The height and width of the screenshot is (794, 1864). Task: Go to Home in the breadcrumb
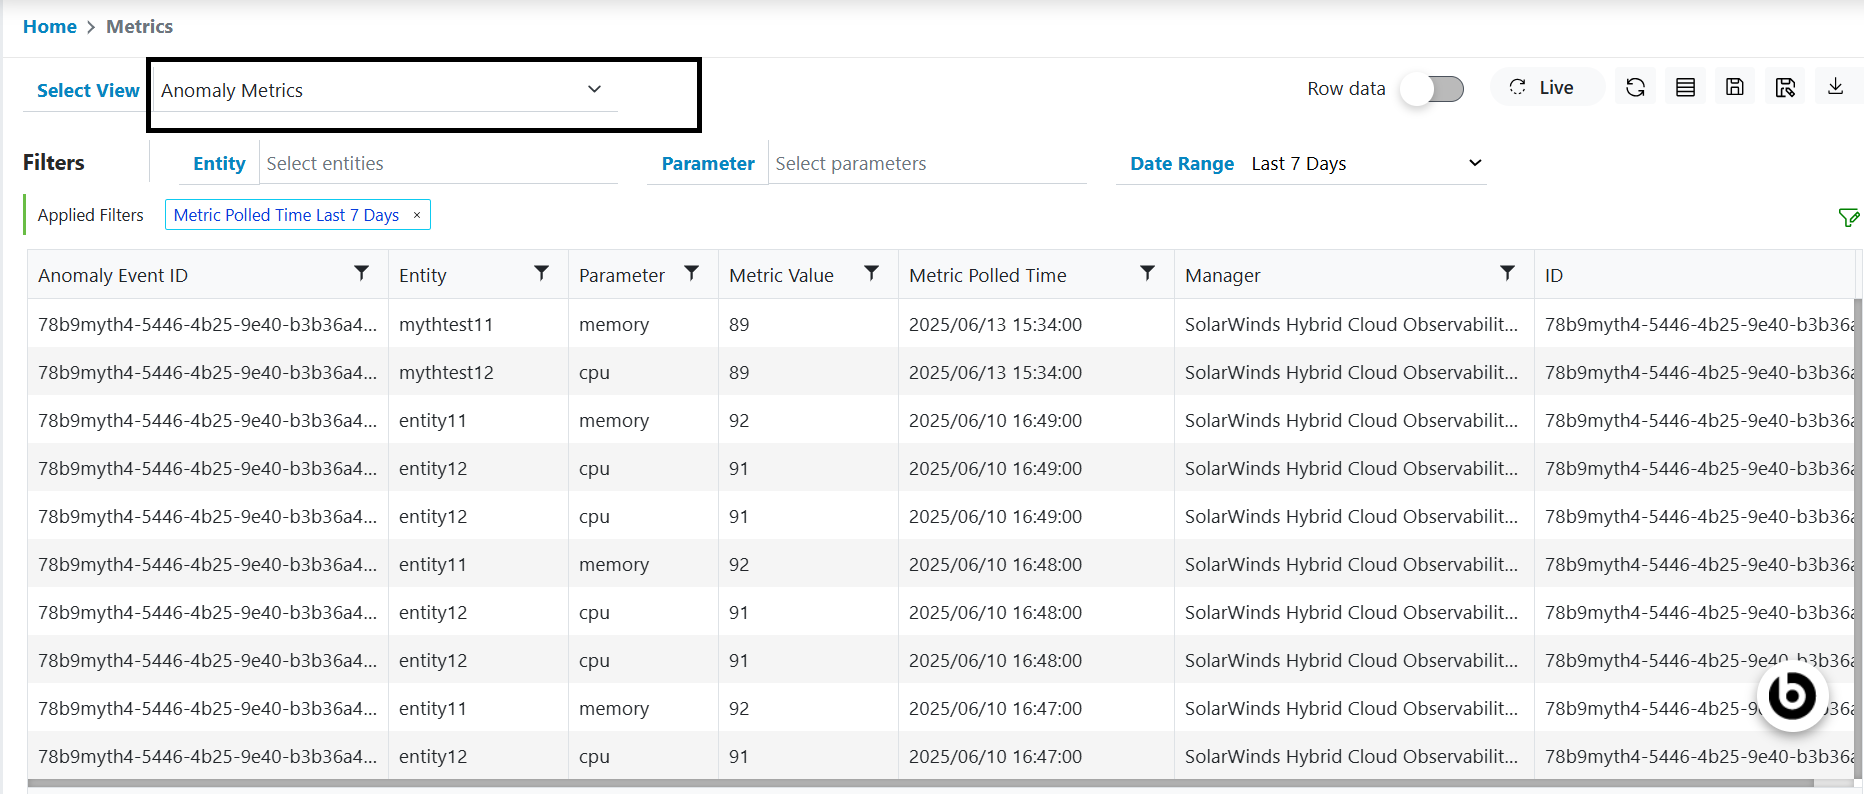(49, 27)
